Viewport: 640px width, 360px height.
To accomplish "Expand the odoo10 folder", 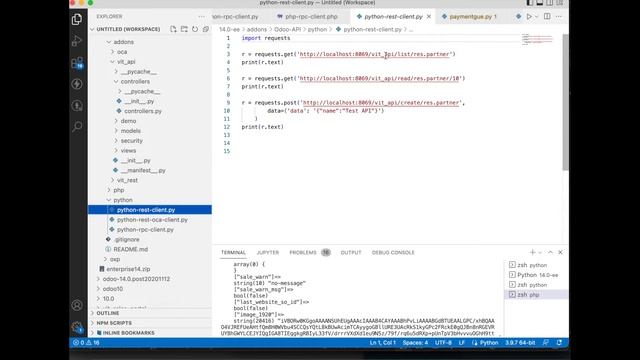I will pos(113,289).
